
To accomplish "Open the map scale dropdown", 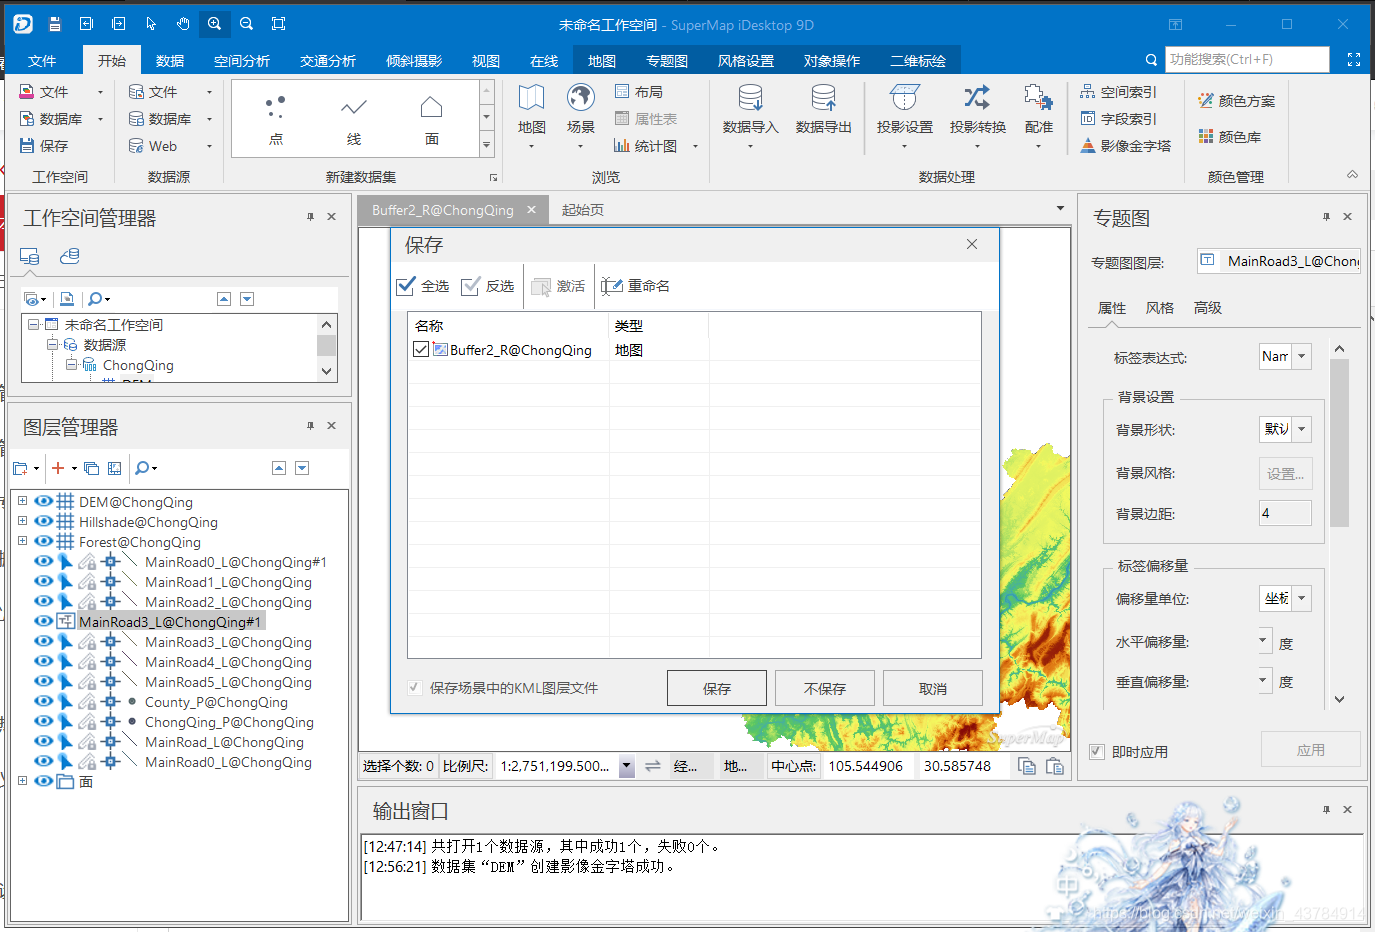I will (626, 766).
